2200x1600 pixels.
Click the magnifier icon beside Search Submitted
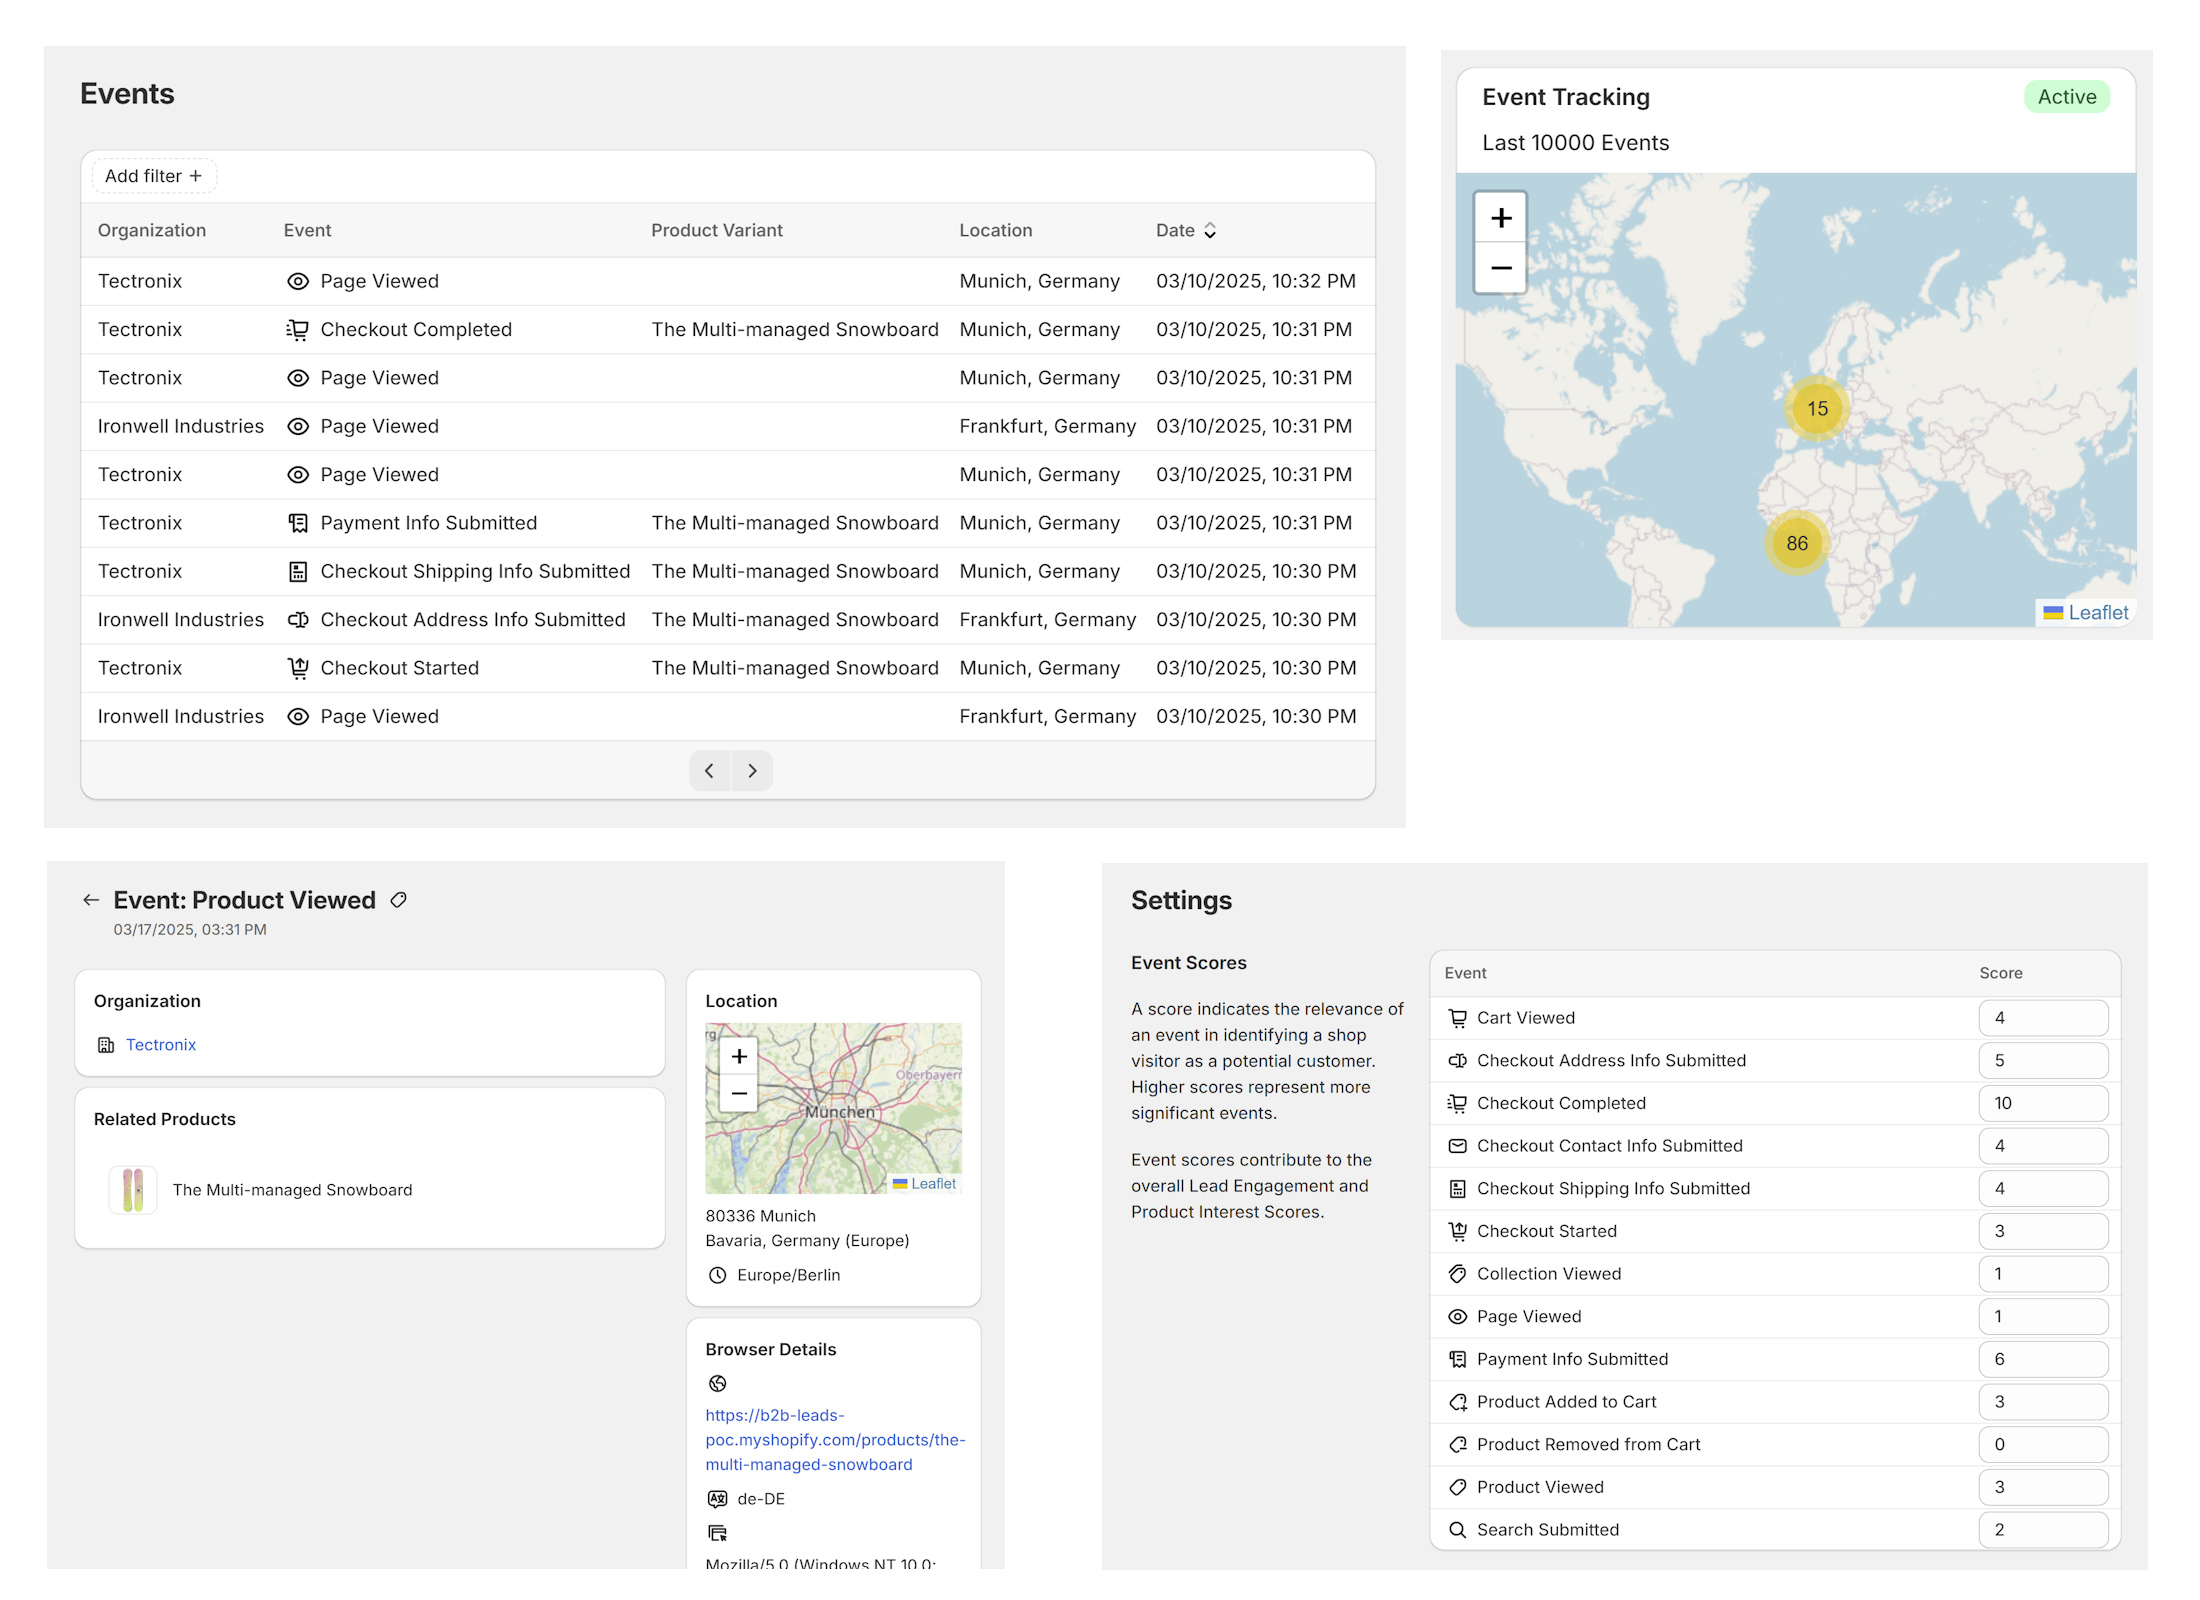(1457, 1529)
